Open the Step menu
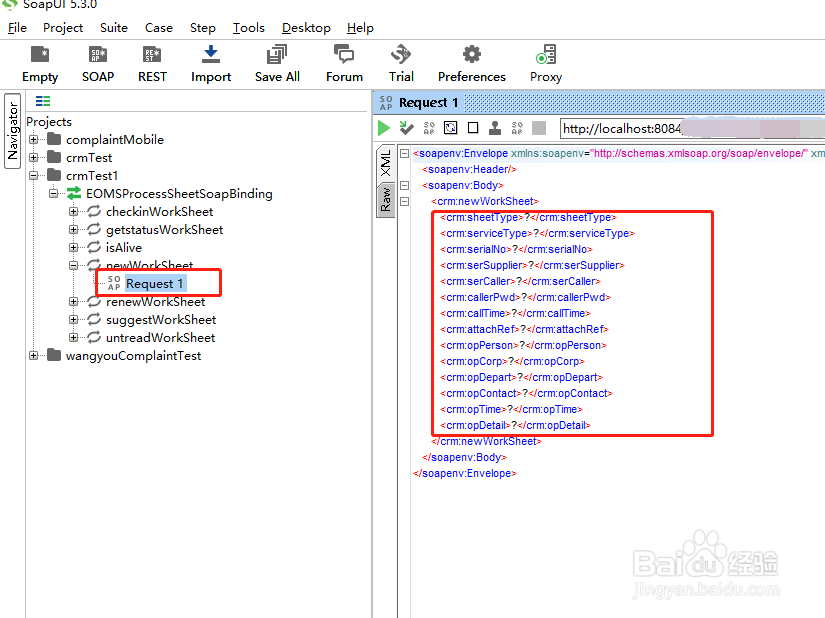The height and width of the screenshot is (618, 825). point(203,28)
